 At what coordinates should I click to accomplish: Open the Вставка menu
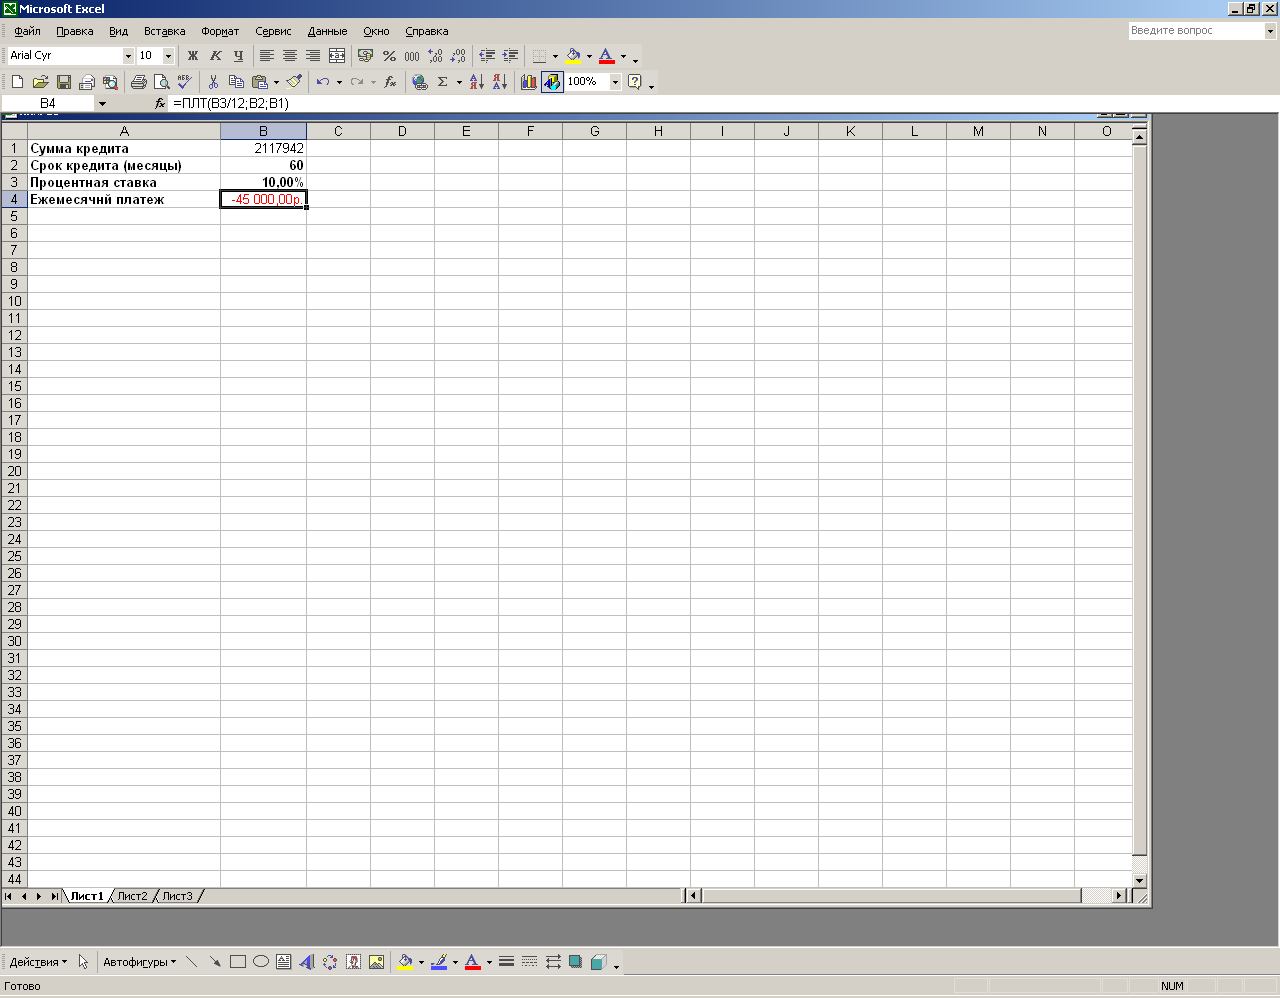(x=164, y=31)
